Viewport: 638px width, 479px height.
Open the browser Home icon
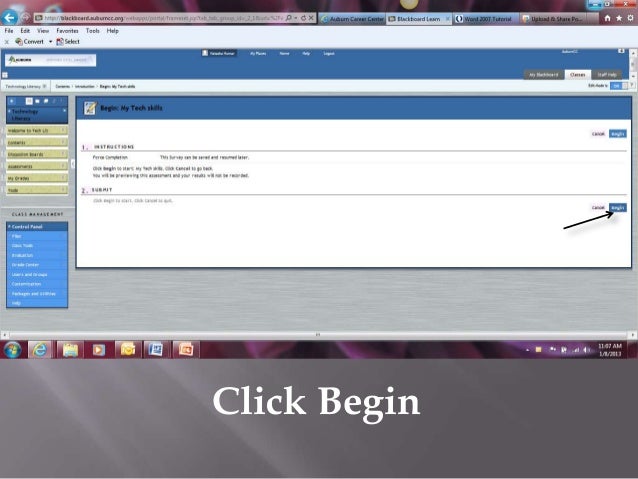[x=607, y=18]
